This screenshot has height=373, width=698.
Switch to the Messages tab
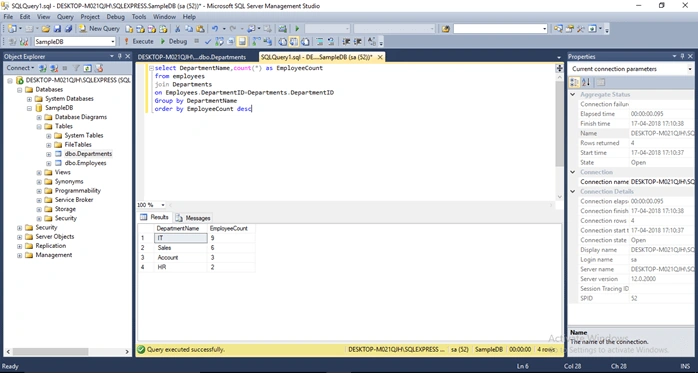click(193, 218)
